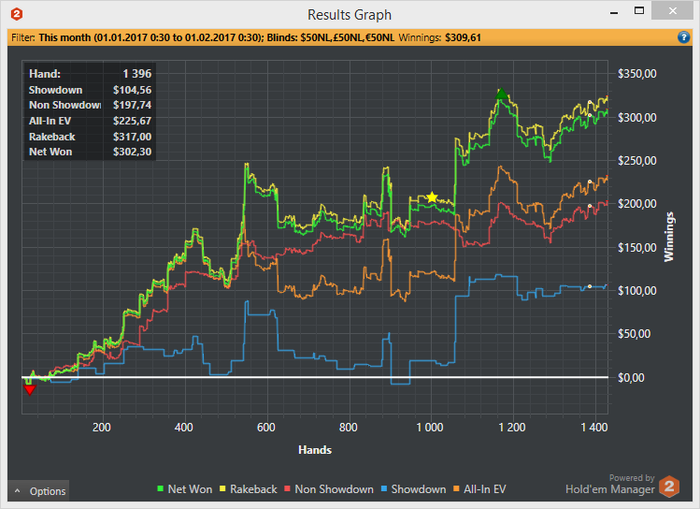Click the 1 000 hands x-axis label
Image resolution: width=700 pixels, height=509 pixels.
pyautogui.click(x=429, y=427)
